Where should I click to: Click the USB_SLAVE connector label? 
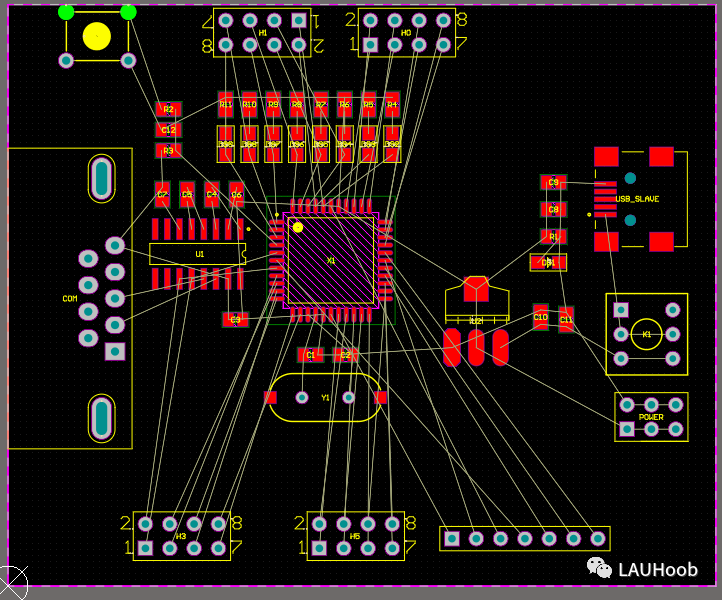(637, 199)
